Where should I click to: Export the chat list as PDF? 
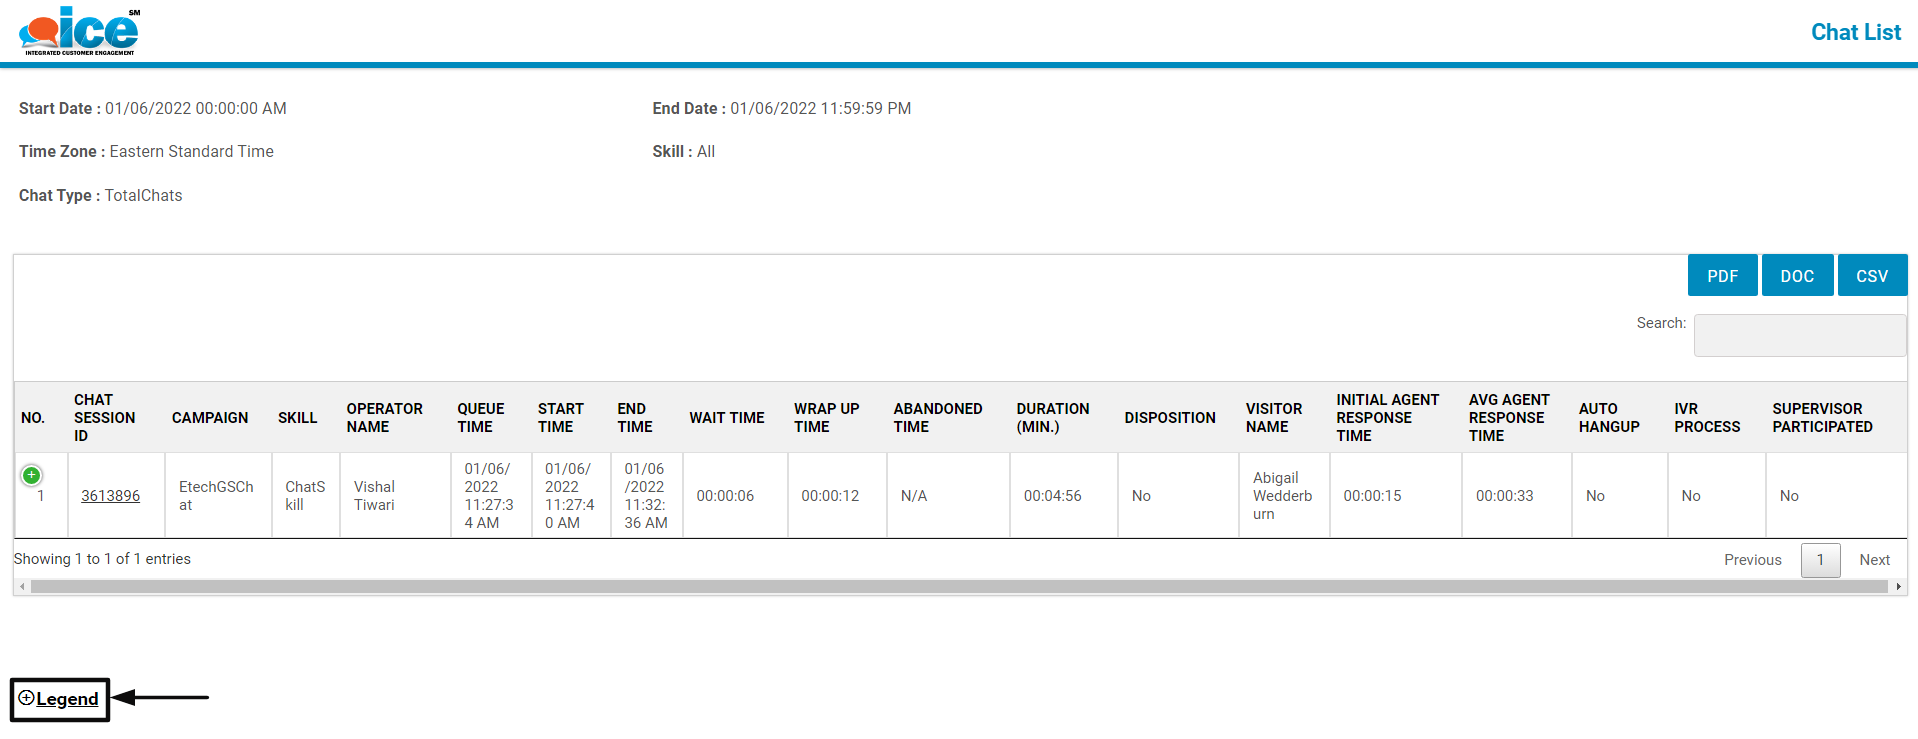(1721, 276)
